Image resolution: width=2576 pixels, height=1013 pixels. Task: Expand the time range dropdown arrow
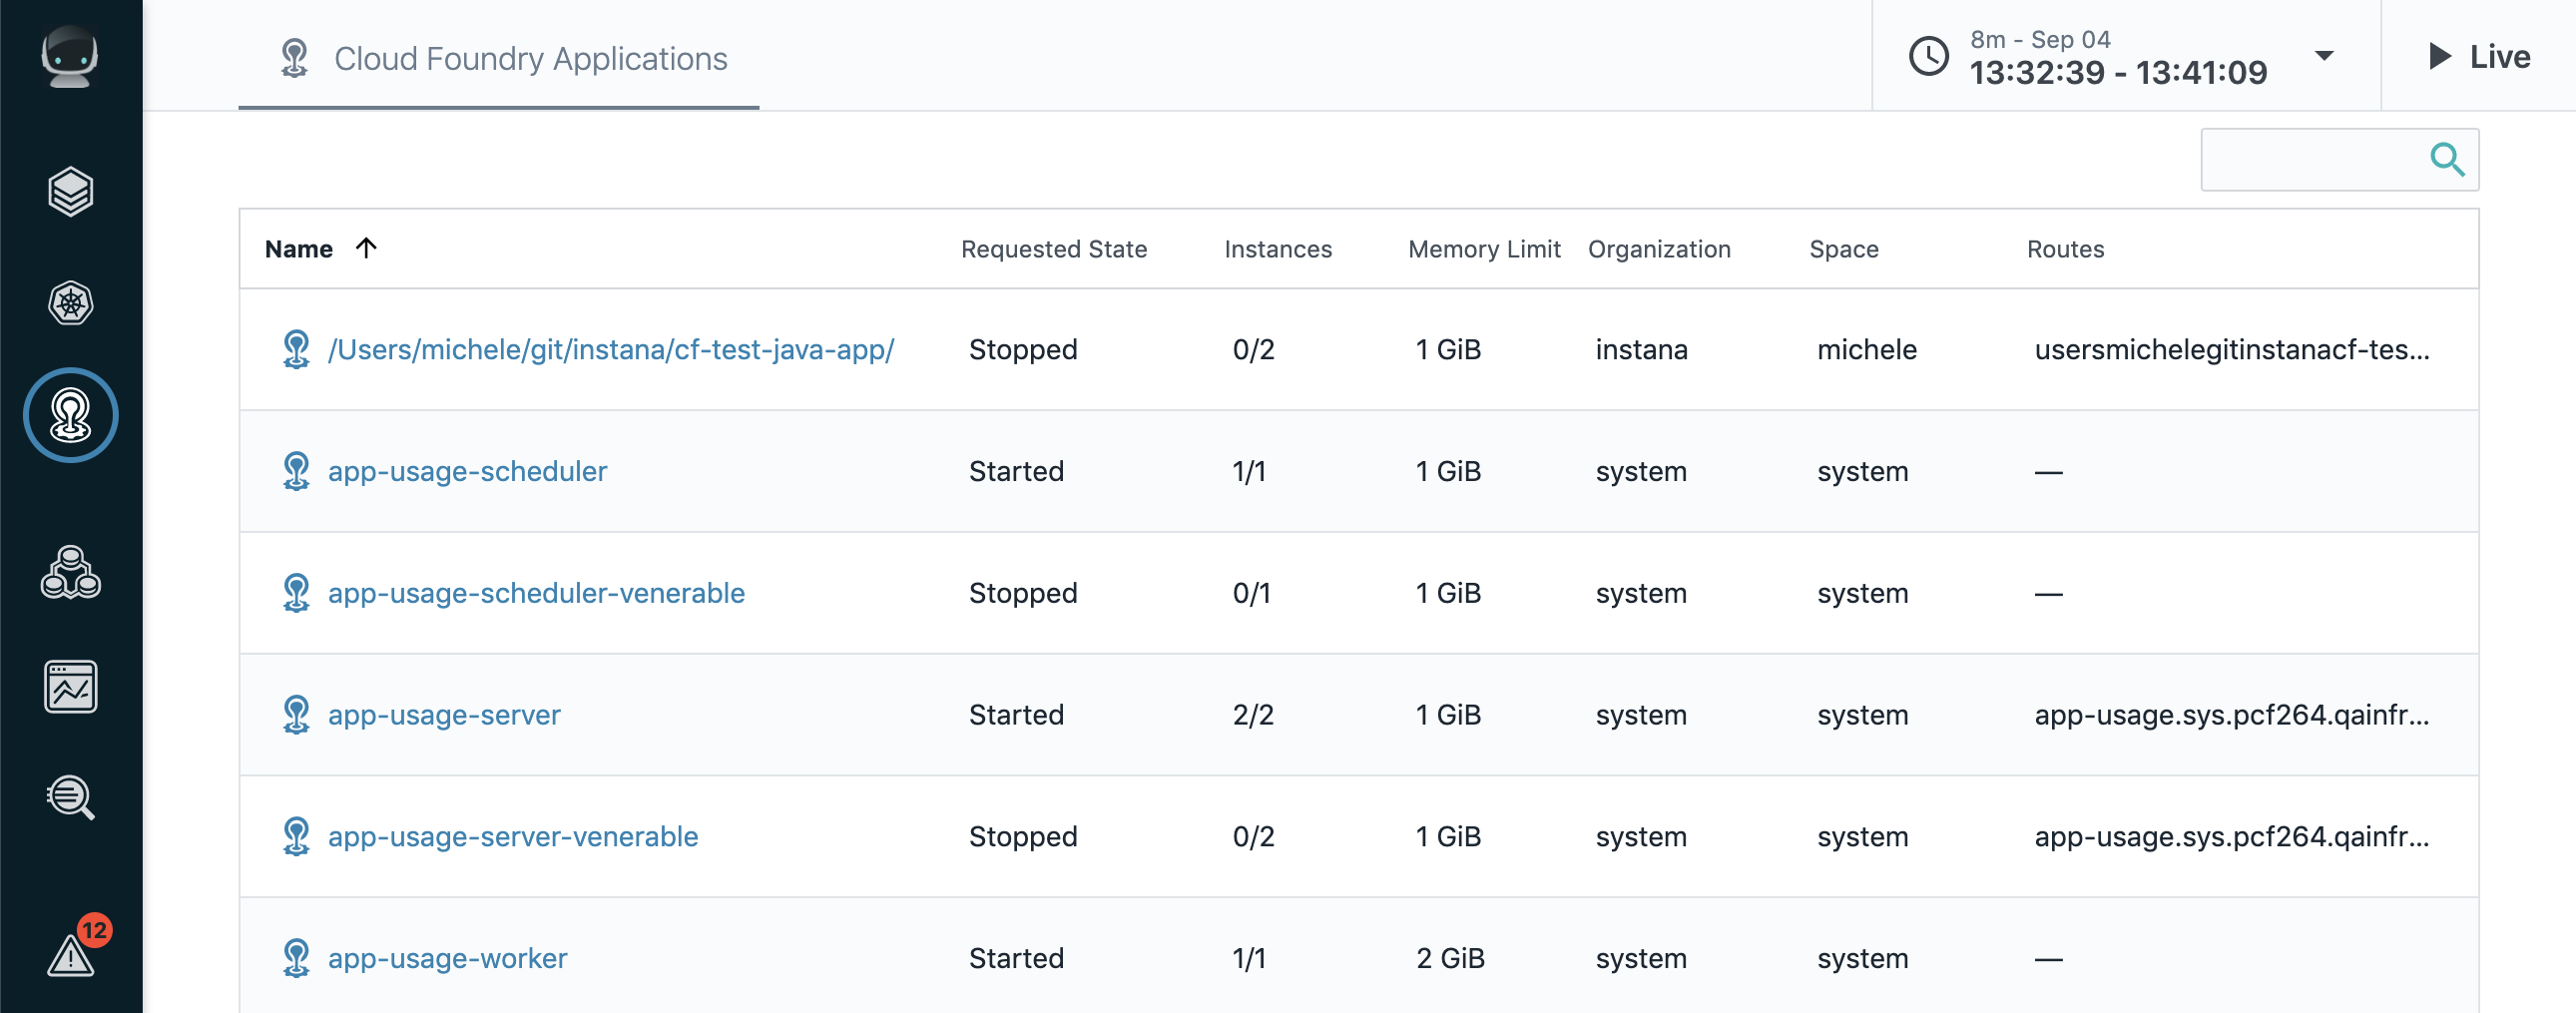click(2324, 56)
